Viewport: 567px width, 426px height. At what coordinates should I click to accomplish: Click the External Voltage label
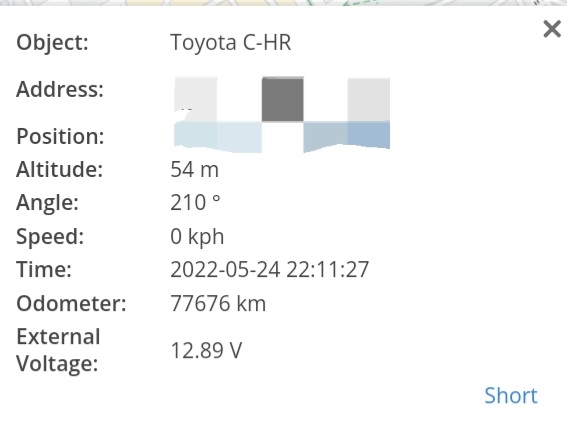pos(58,350)
